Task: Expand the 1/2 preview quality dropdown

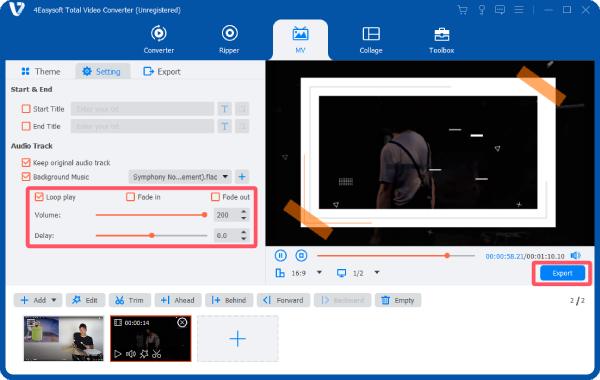Action: [x=377, y=272]
